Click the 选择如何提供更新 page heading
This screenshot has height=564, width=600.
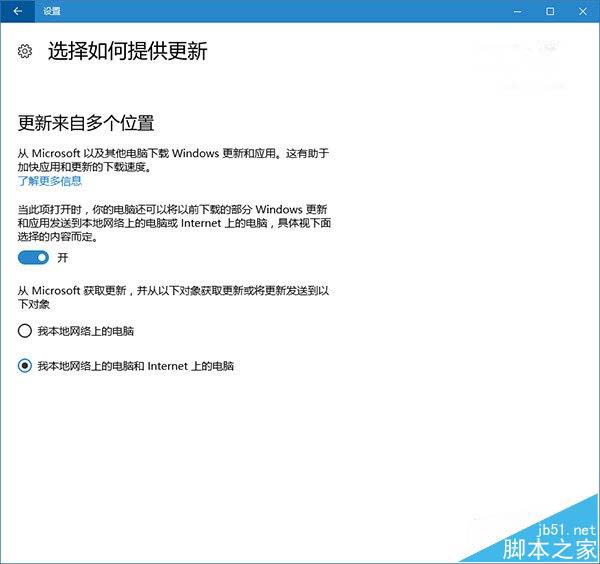pos(128,51)
